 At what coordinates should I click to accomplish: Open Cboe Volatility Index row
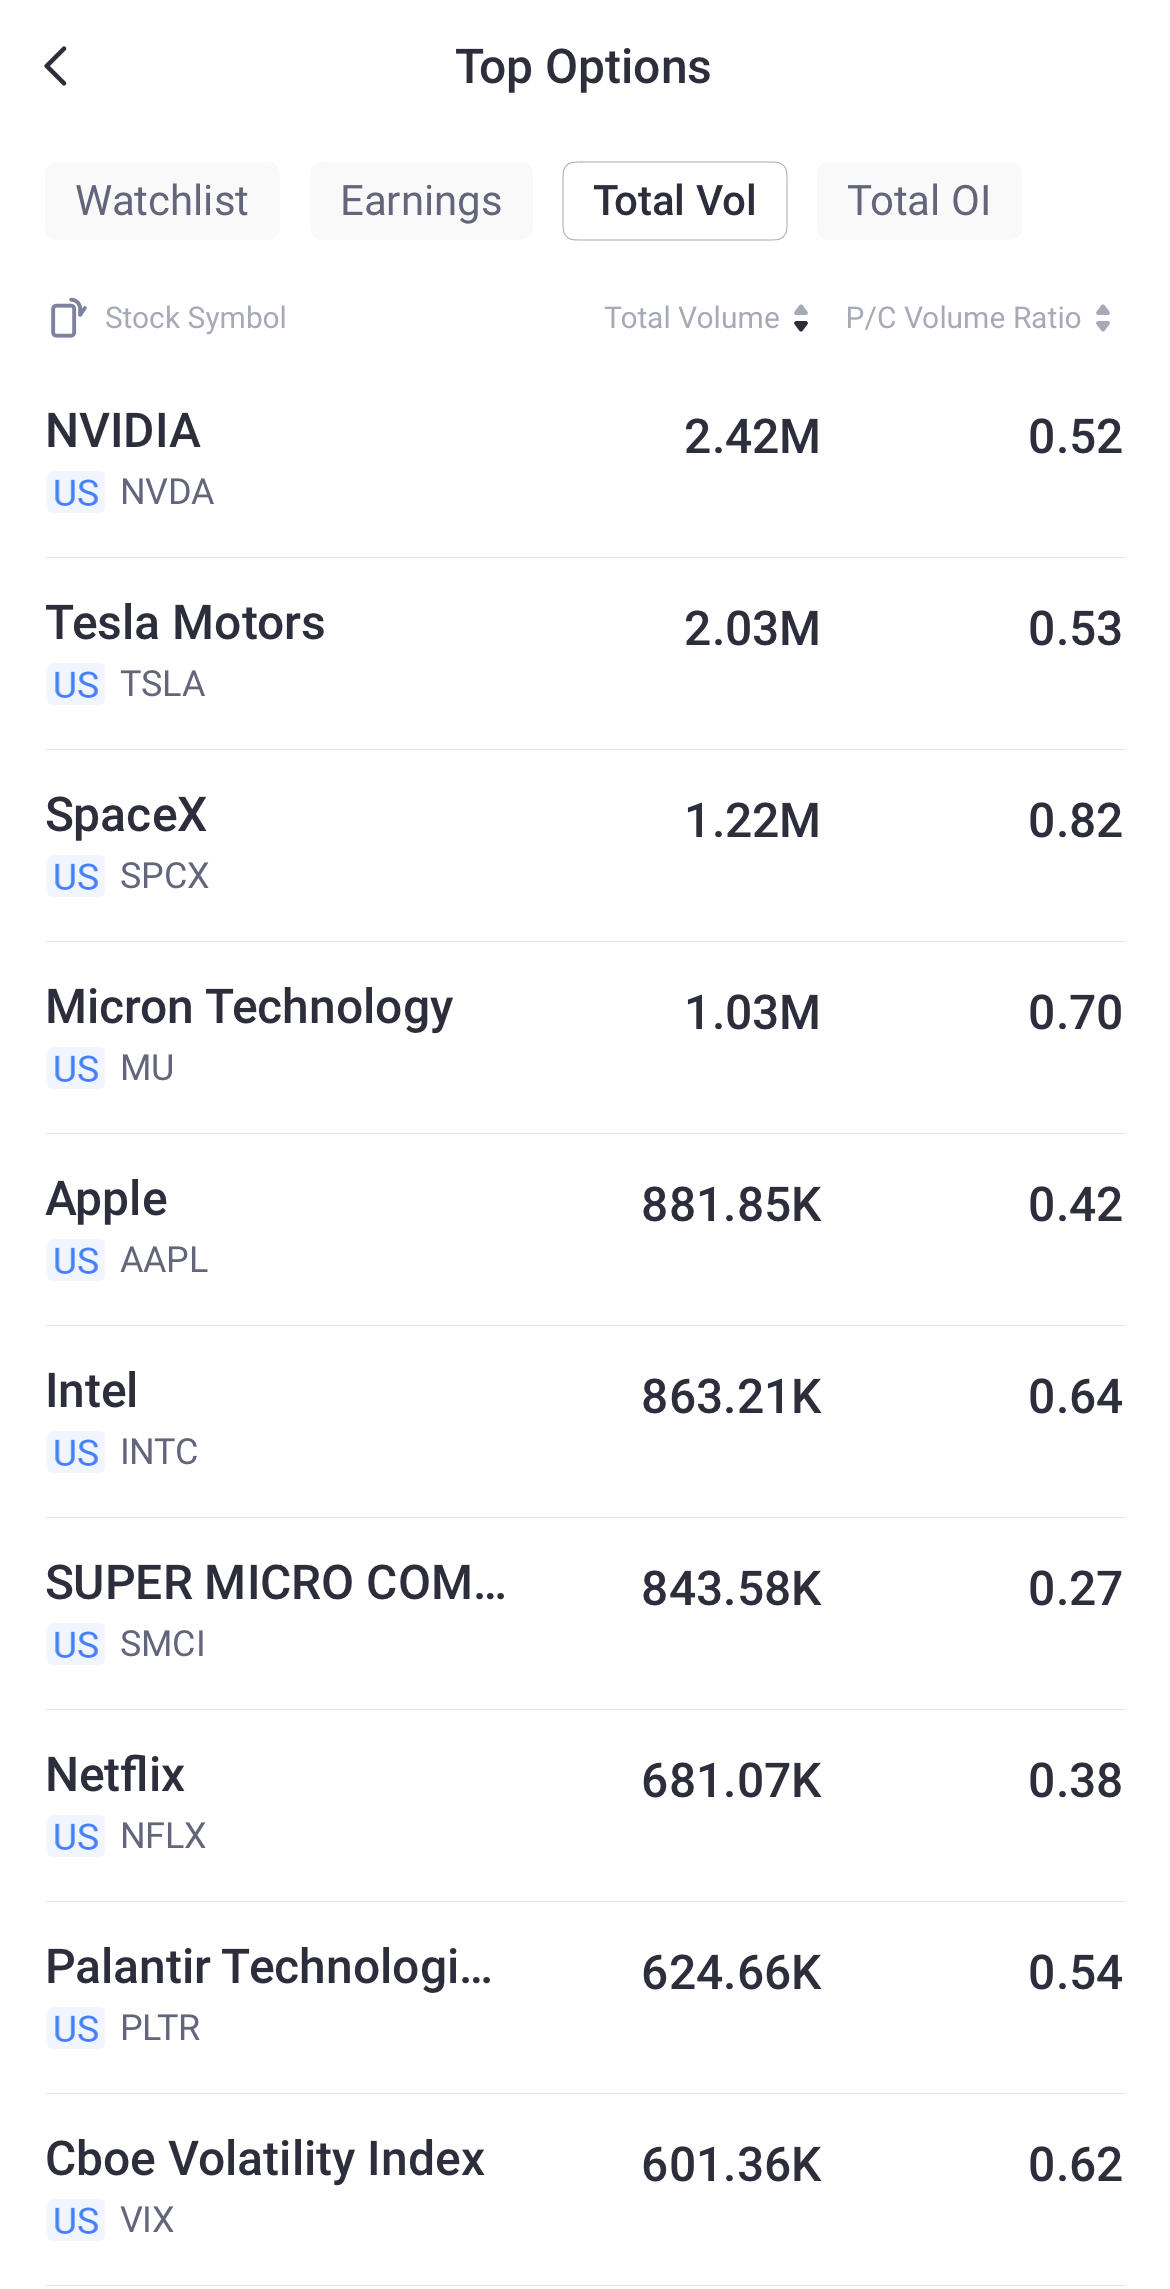[585, 2190]
